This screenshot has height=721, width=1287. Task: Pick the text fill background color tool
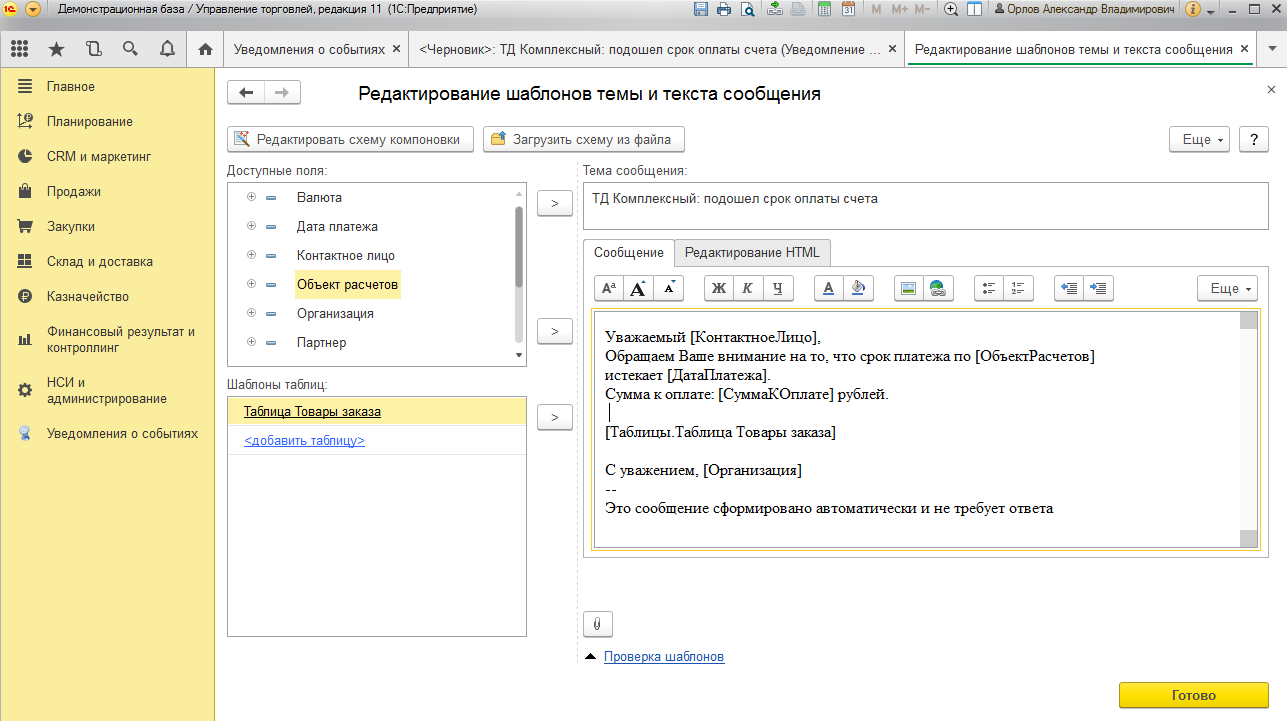(x=857, y=288)
